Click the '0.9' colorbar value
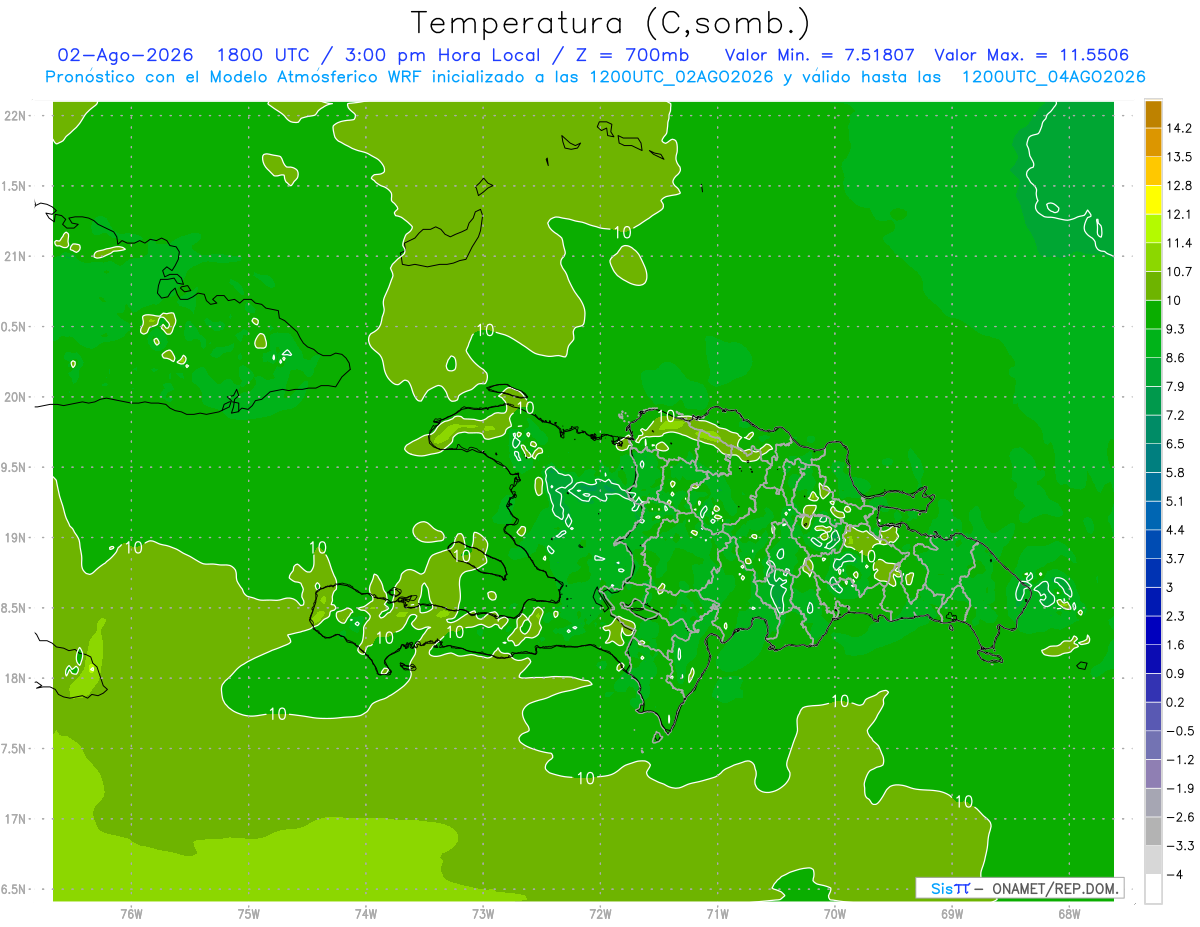The image size is (1200, 927). [1176, 673]
